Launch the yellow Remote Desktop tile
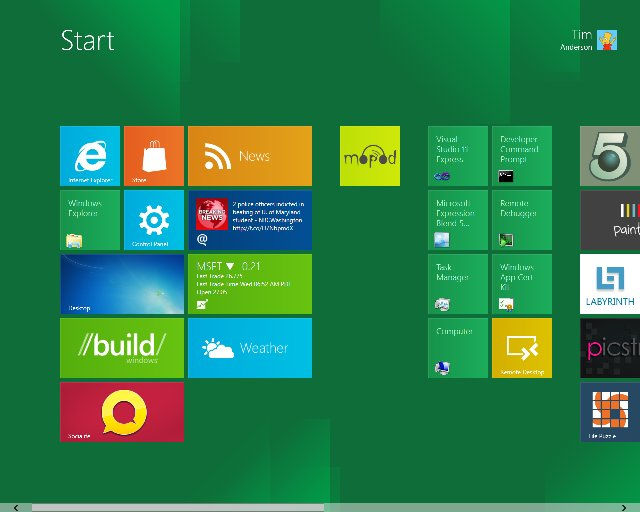The image size is (640, 512). (522, 348)
